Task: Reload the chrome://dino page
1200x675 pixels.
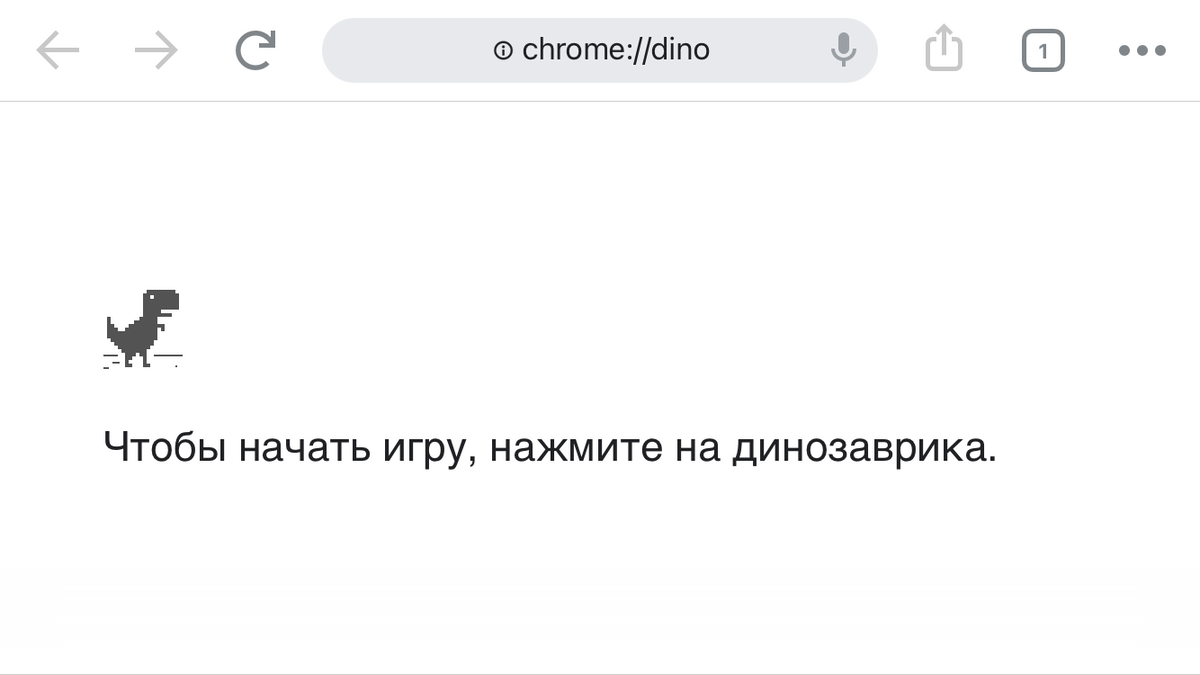Action: [254, 48]
